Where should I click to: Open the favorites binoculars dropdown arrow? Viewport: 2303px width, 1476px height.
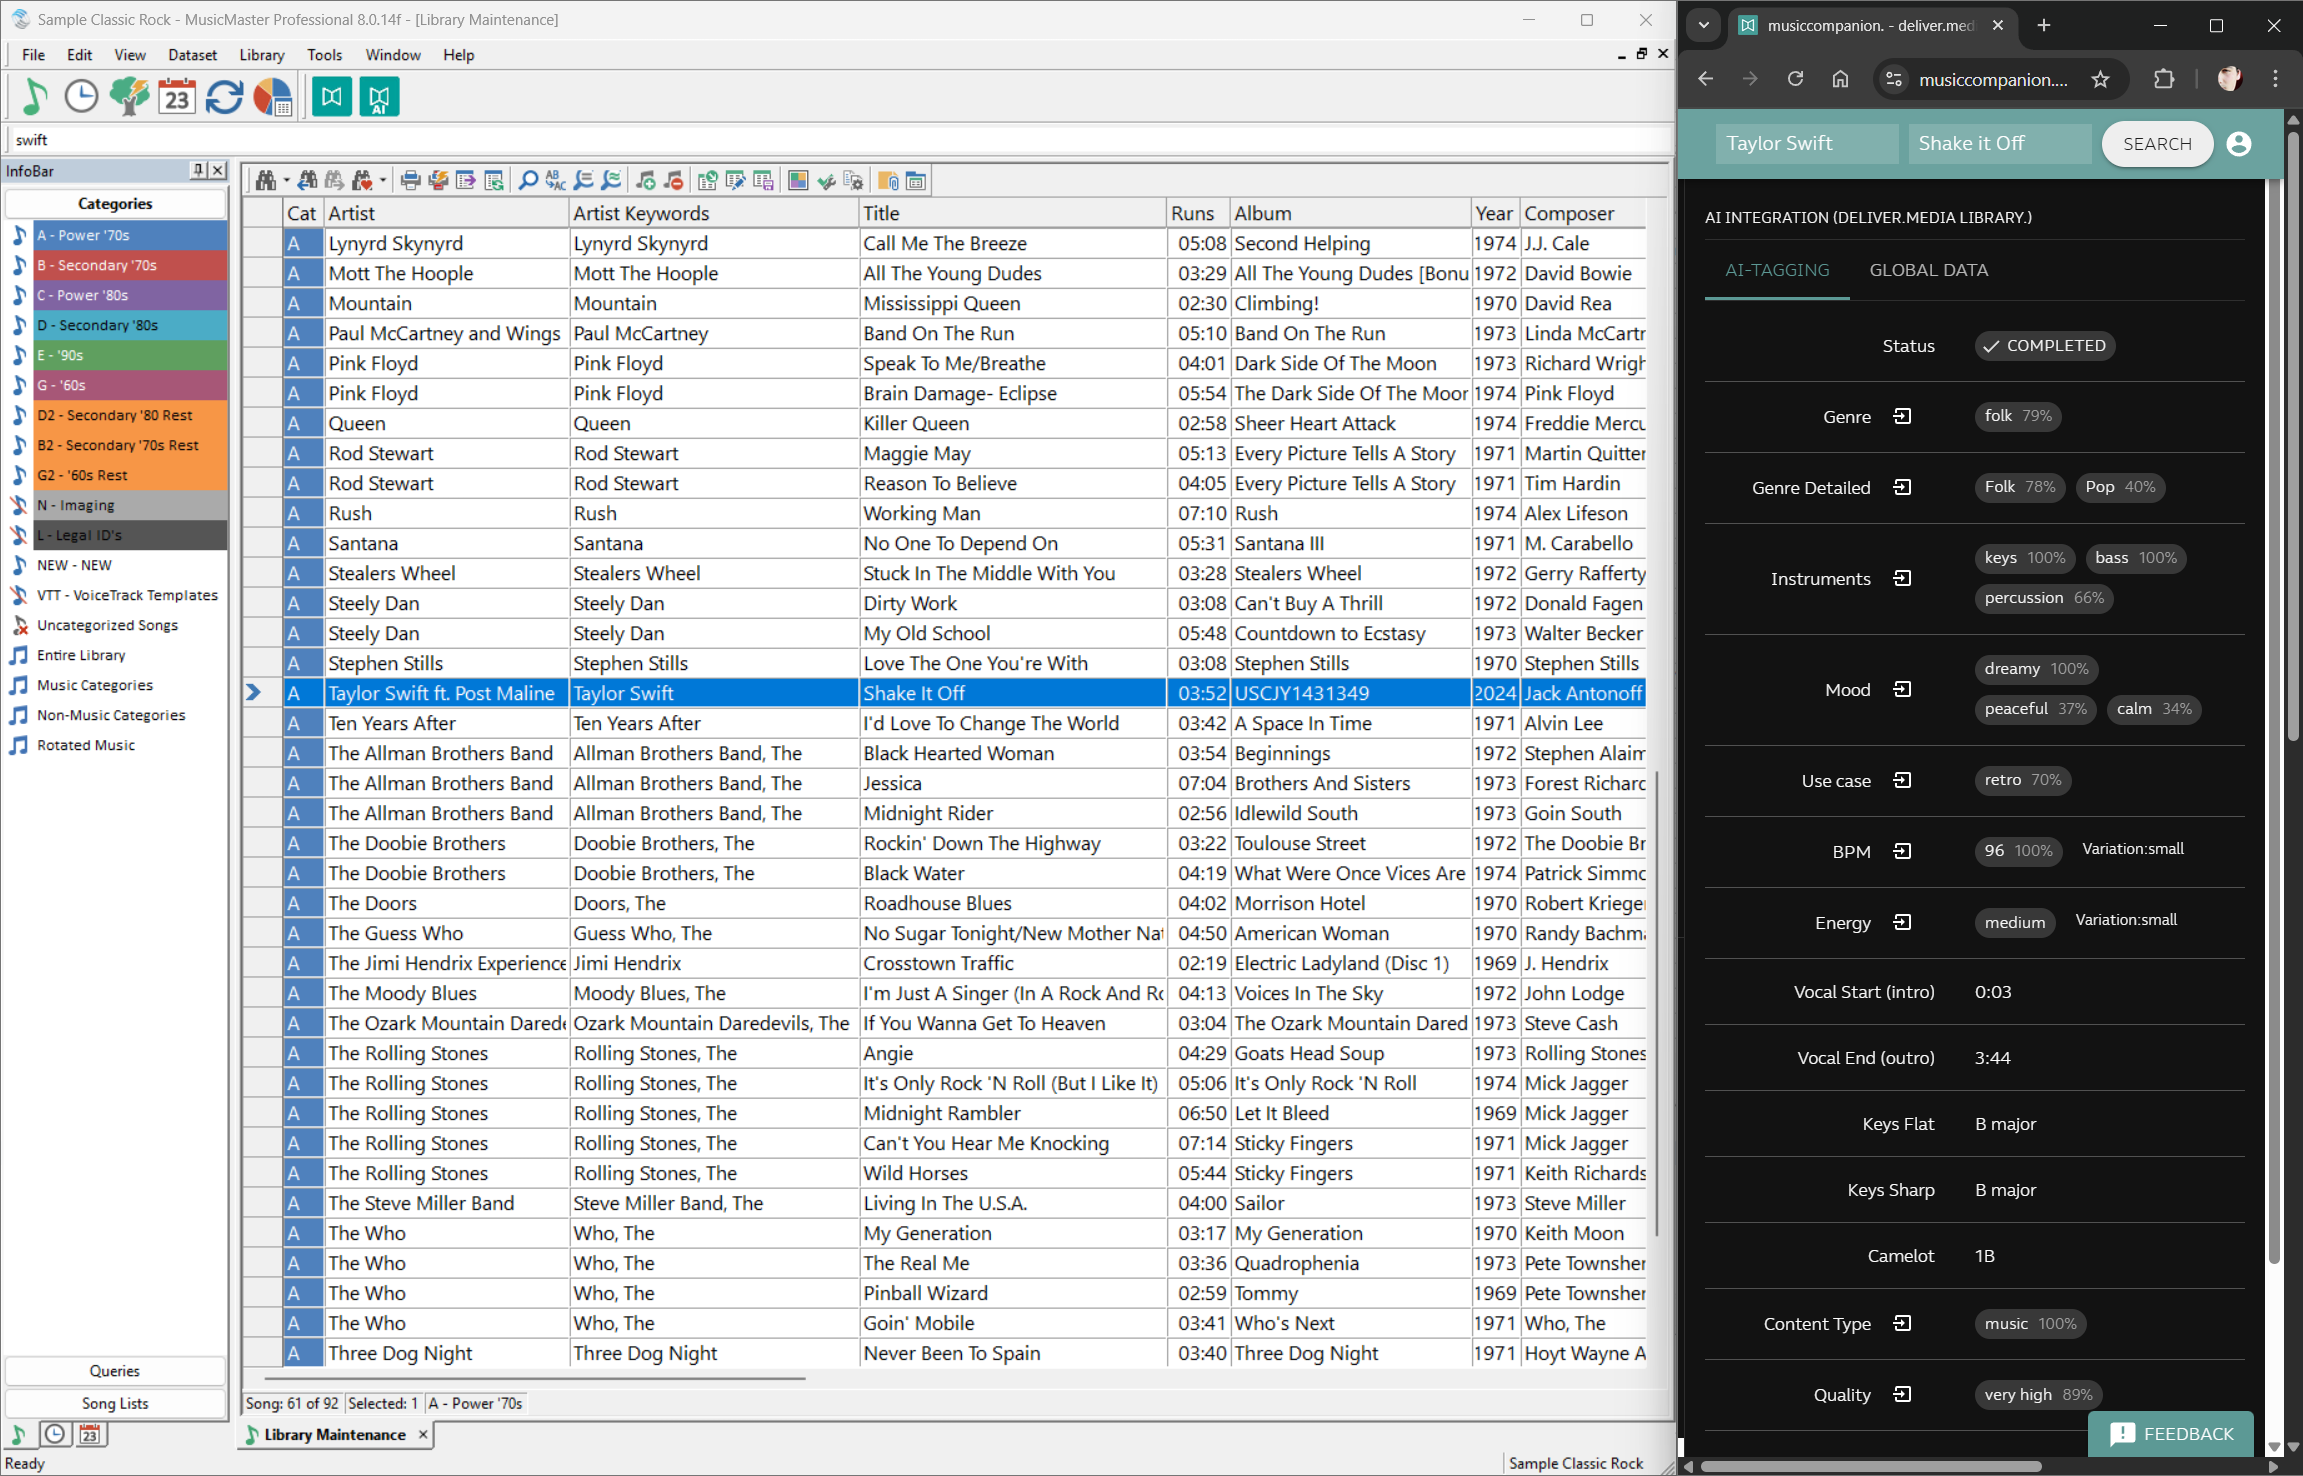pyautogui.click(x=383, y=181)
